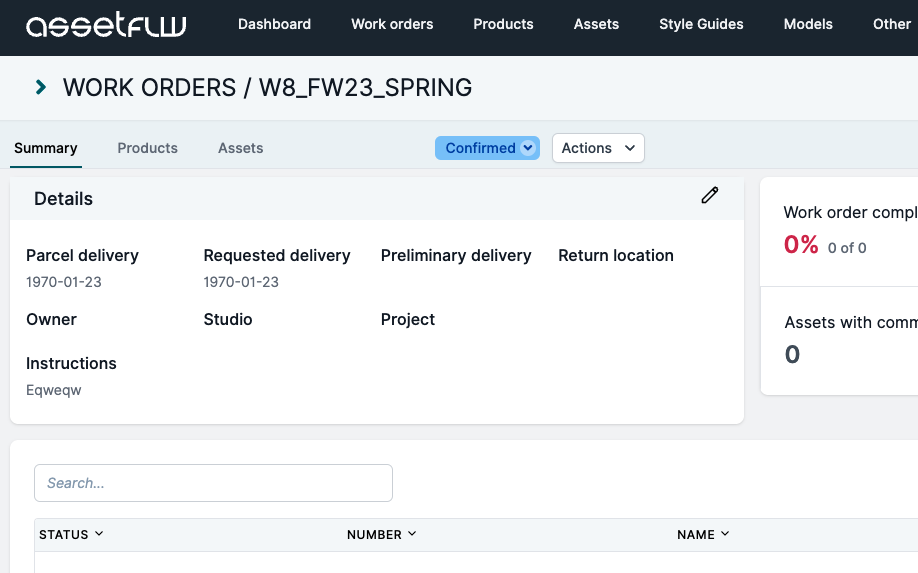Go to Work orders in navigation bar
The image size is (918, 573).
(392, 24)
